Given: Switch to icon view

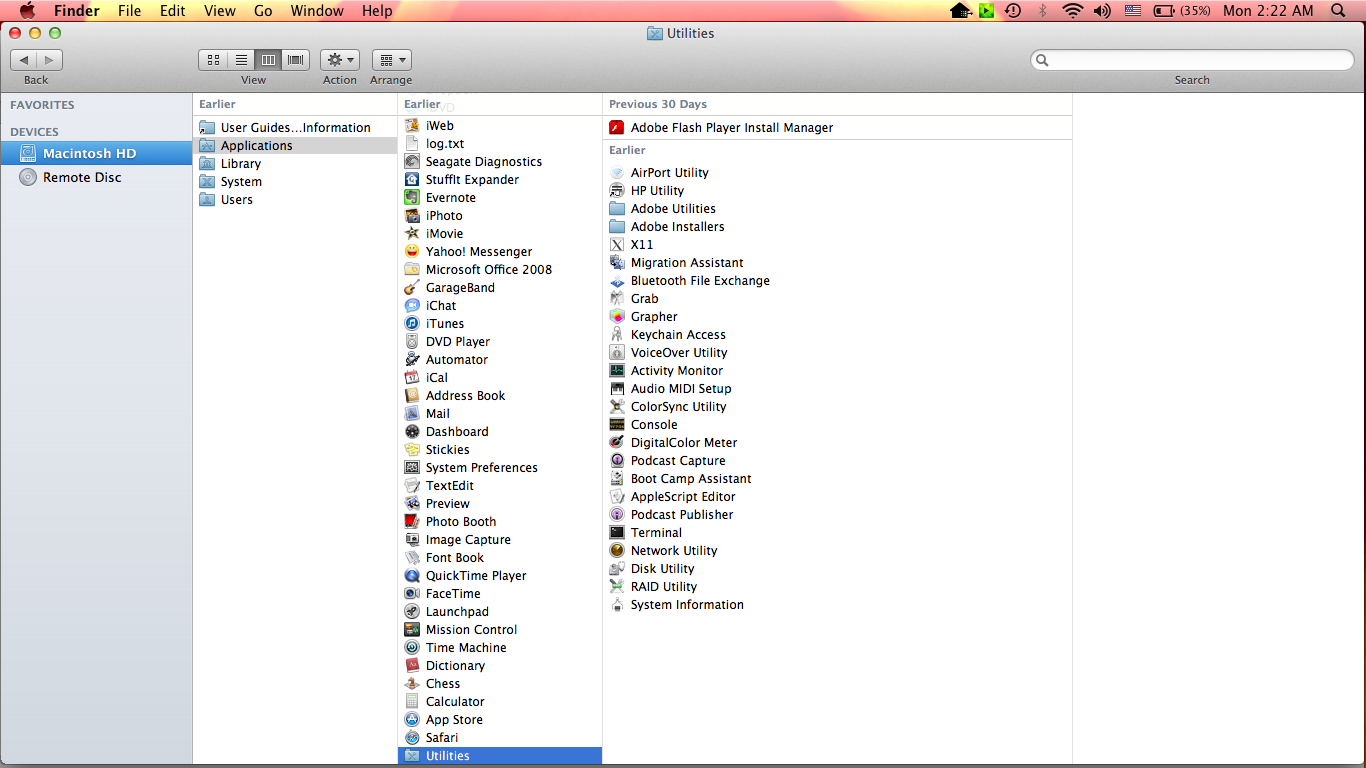Looking at the screenshot, I should point(213,60).
